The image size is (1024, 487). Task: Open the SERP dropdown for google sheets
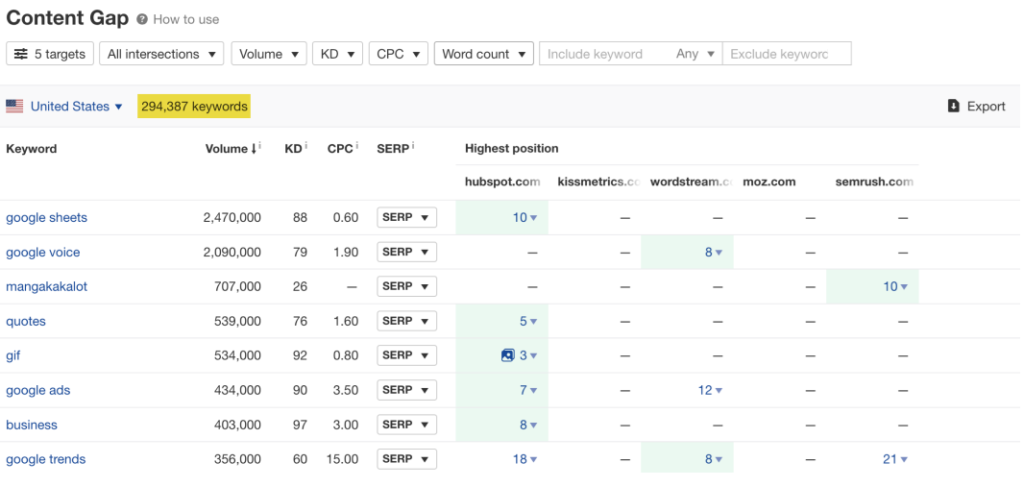tap(406, 217)
